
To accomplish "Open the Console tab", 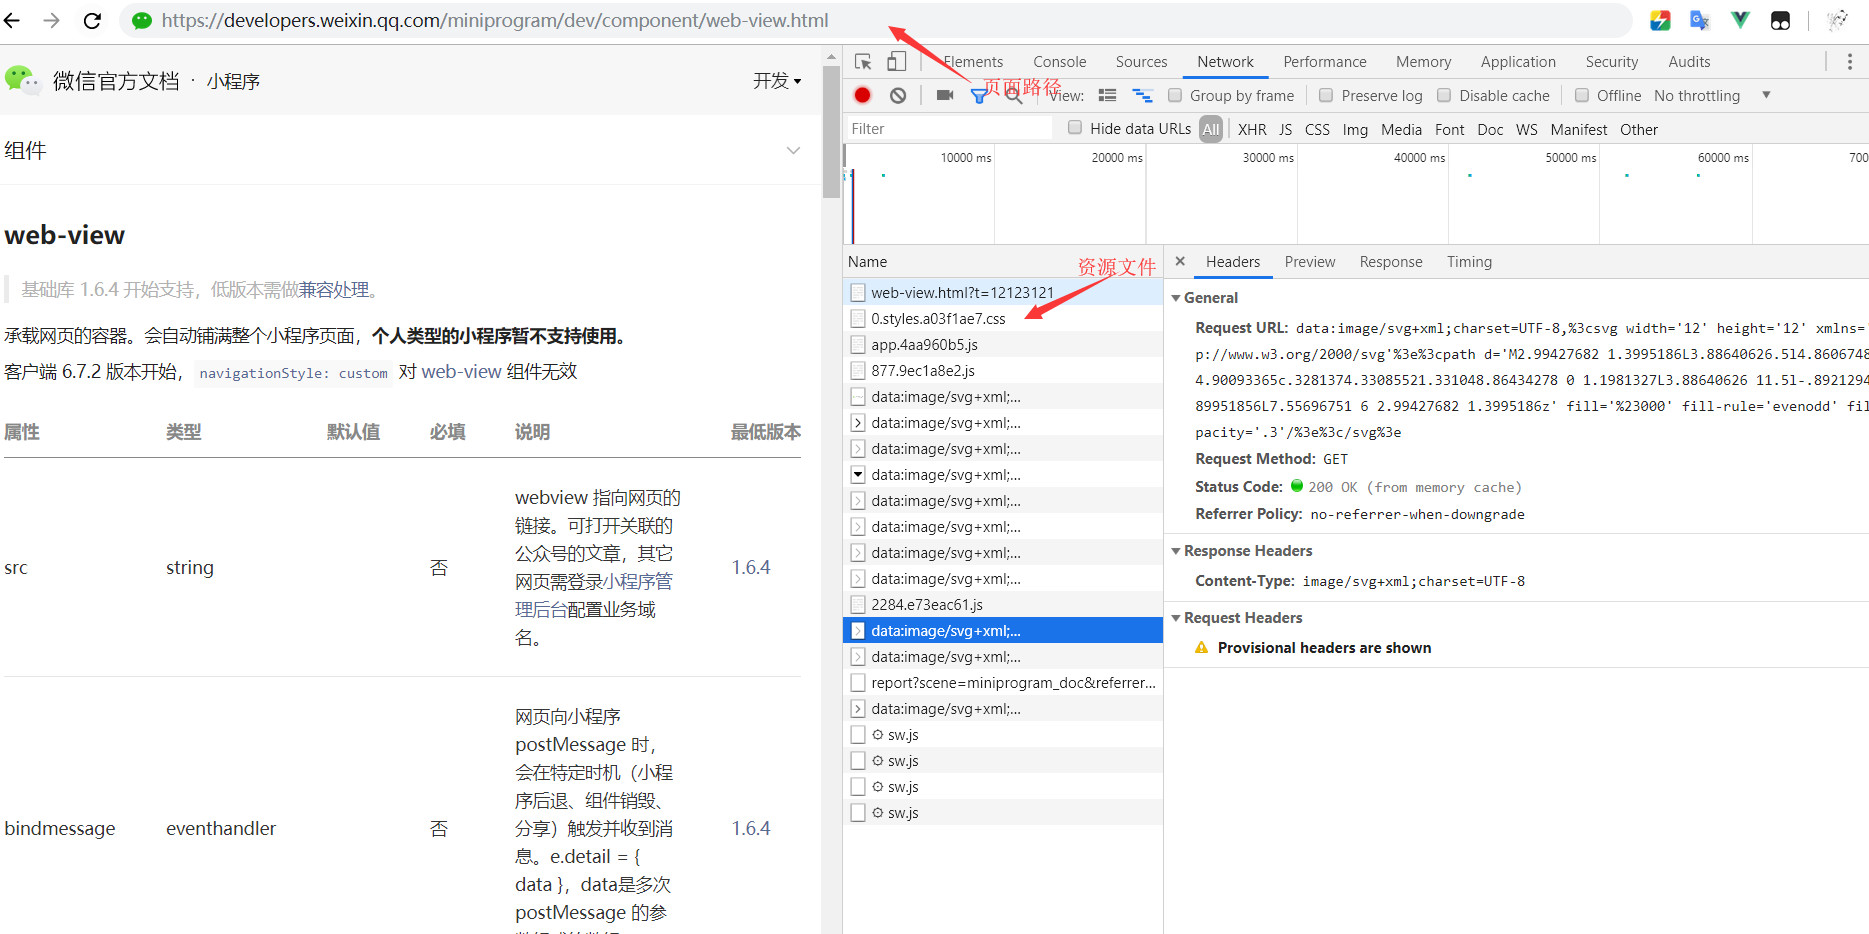I will [x=1059, y=62].
